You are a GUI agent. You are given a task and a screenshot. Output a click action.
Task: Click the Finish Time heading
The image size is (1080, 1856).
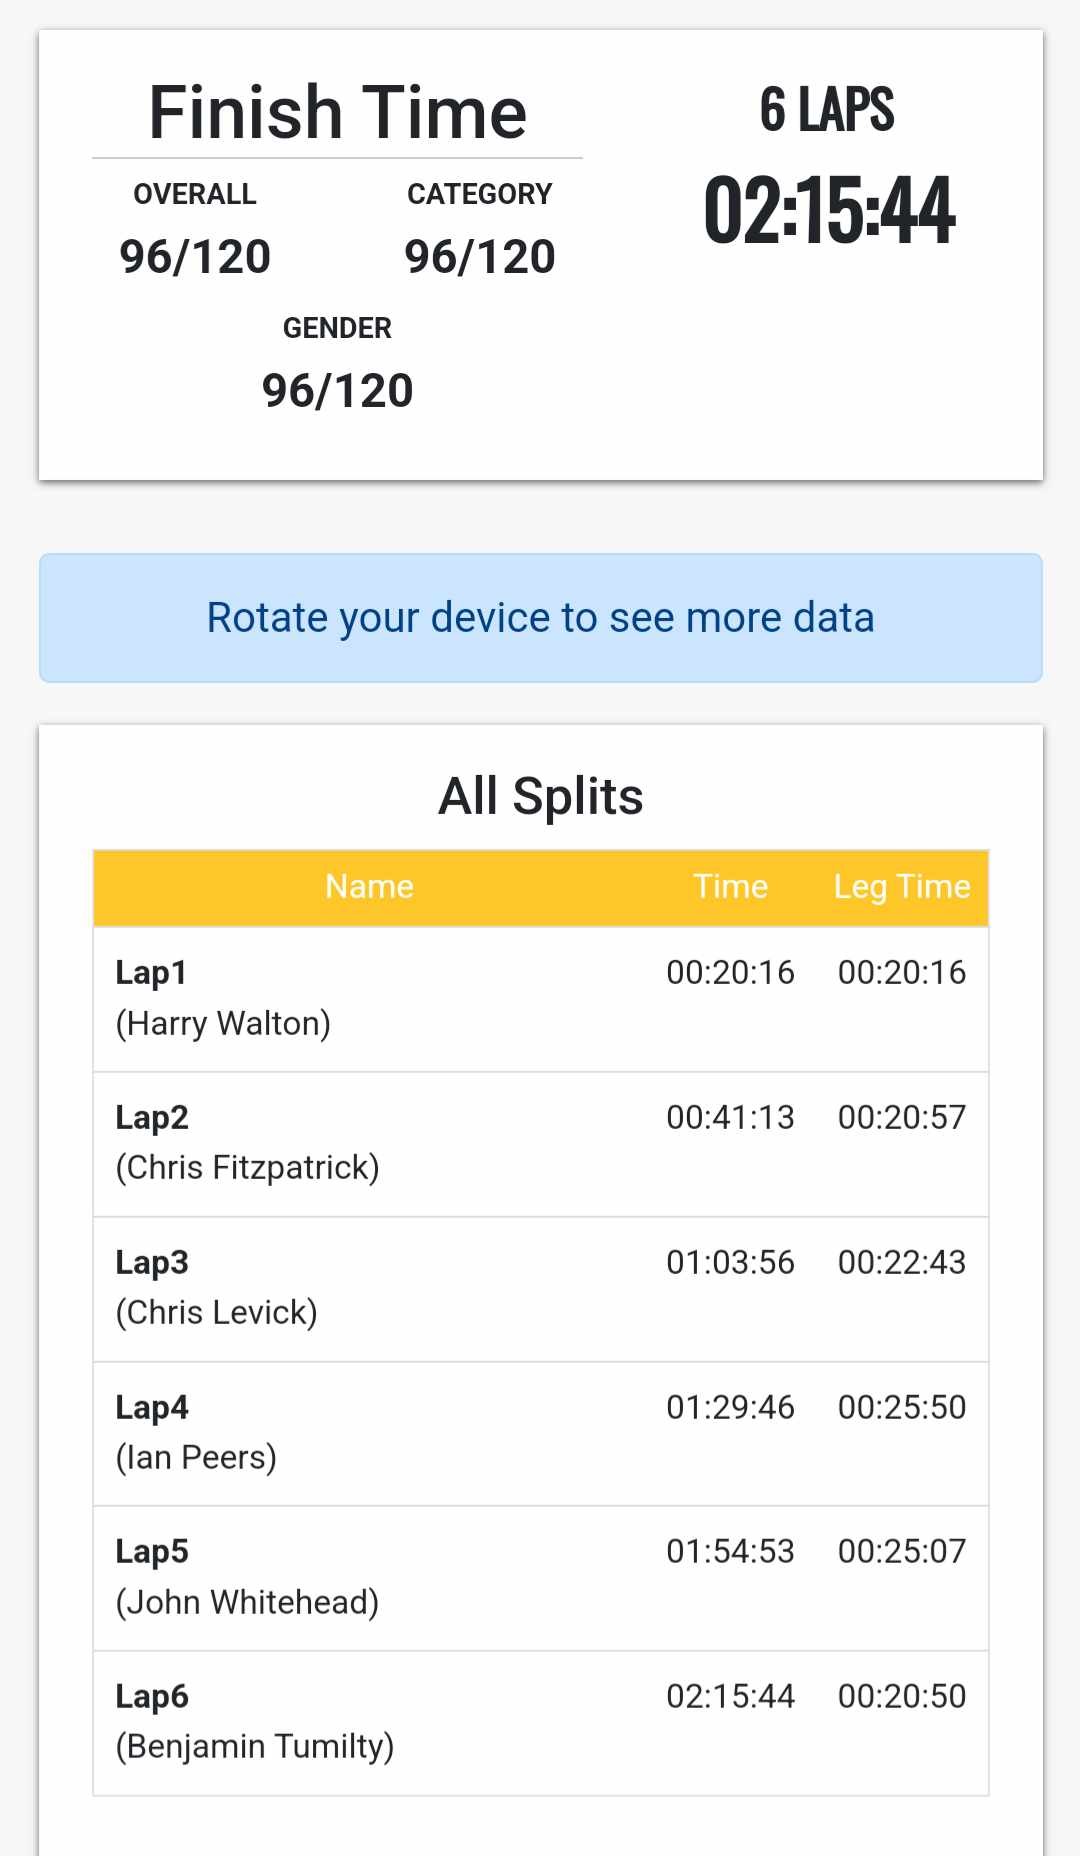click(x=337, y=112)
